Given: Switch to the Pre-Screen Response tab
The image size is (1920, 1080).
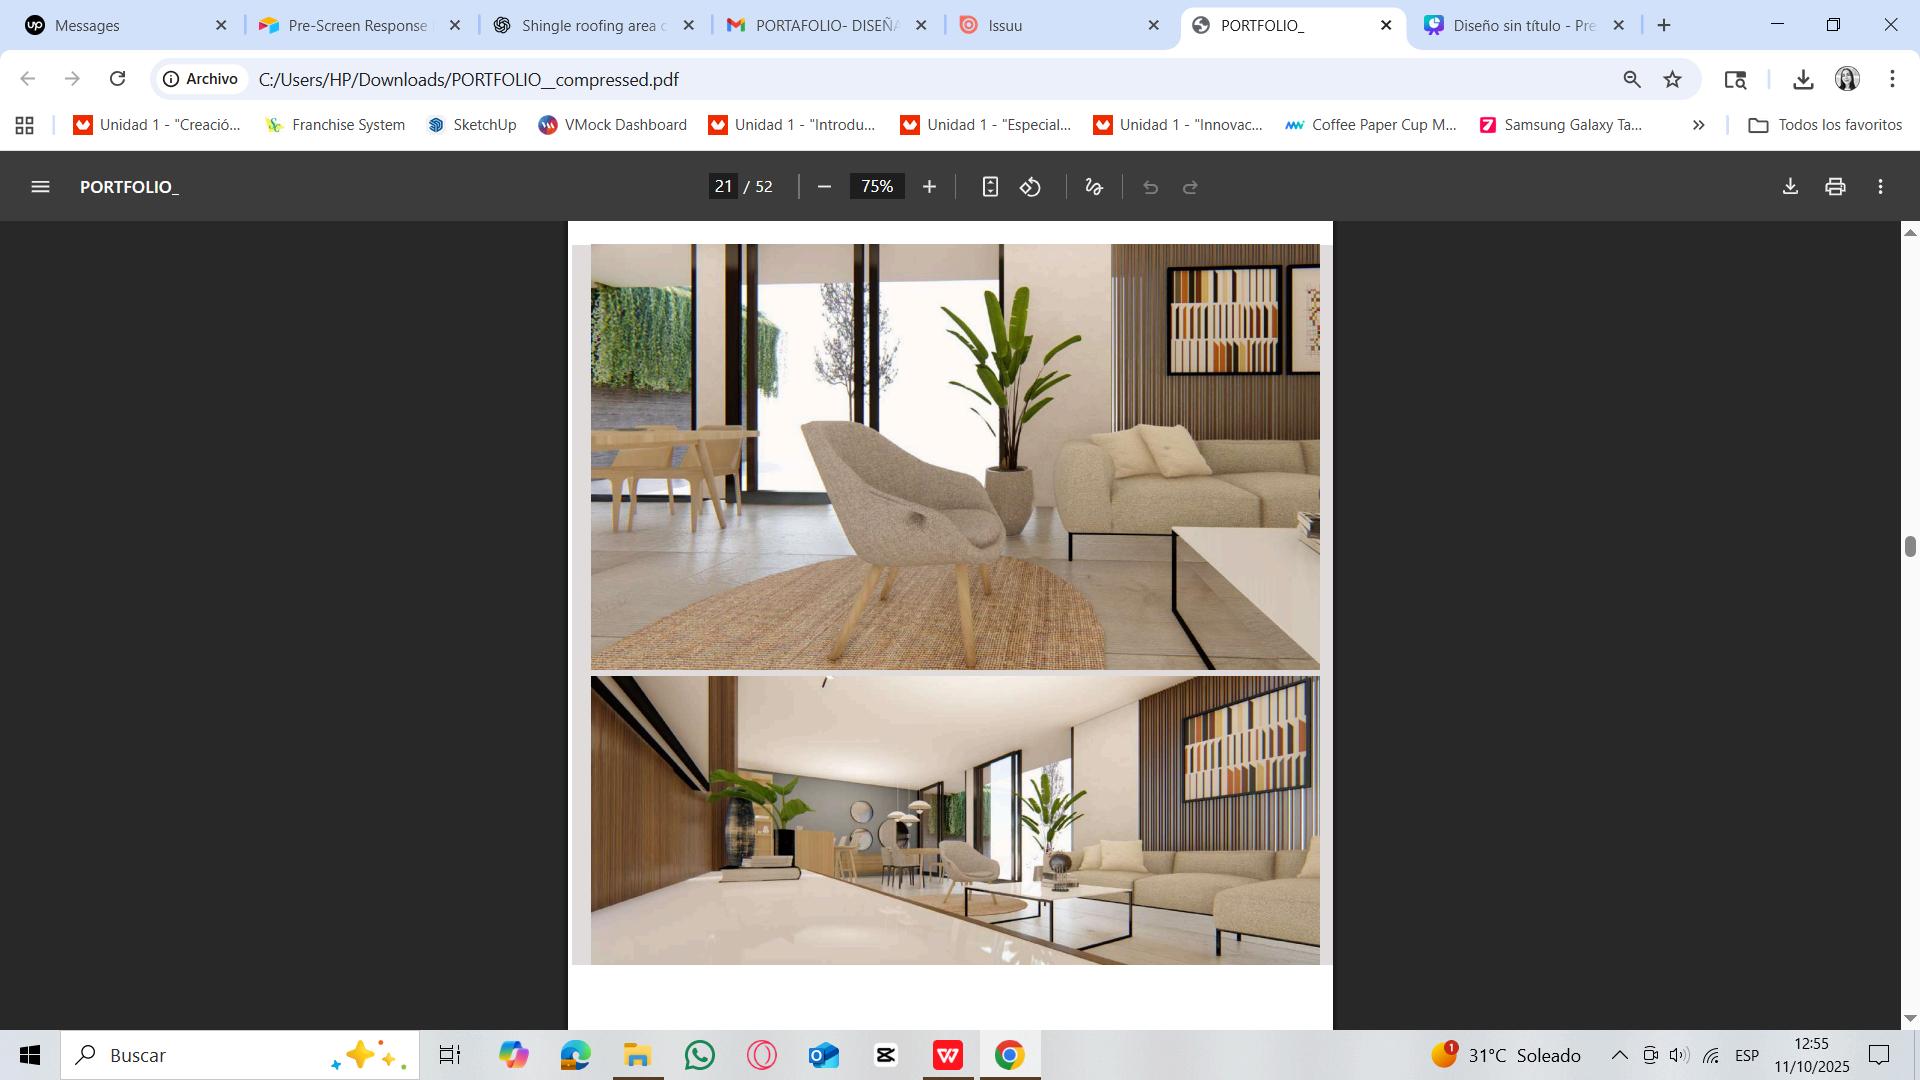Looking at the screenshot, I should pos(357,26).
